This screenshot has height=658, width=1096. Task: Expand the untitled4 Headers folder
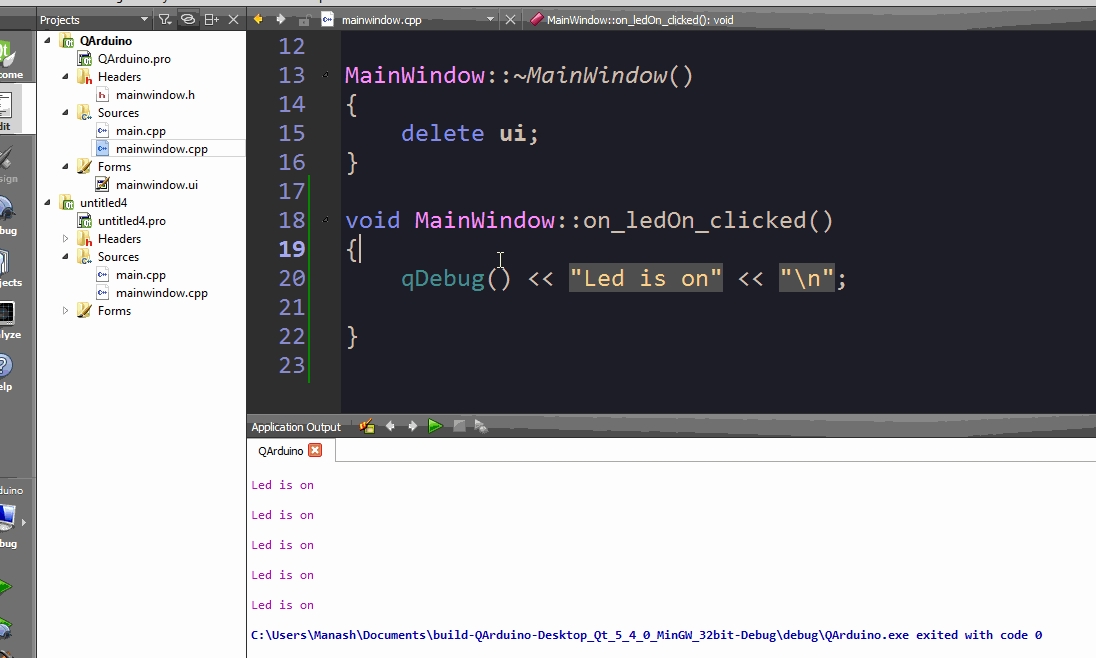65,238
